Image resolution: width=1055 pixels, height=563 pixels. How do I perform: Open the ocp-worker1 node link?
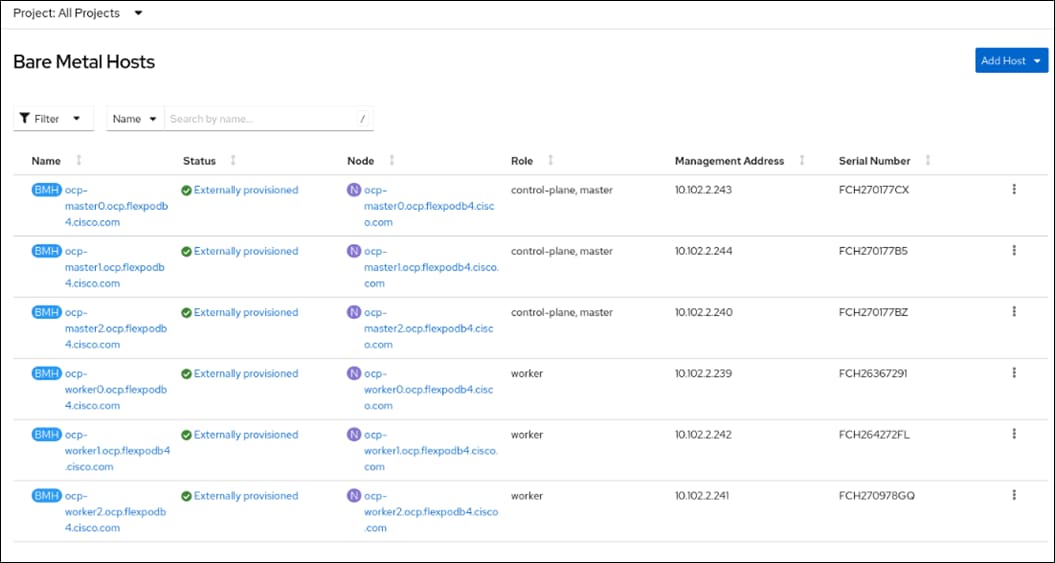[x=430, y=450]
